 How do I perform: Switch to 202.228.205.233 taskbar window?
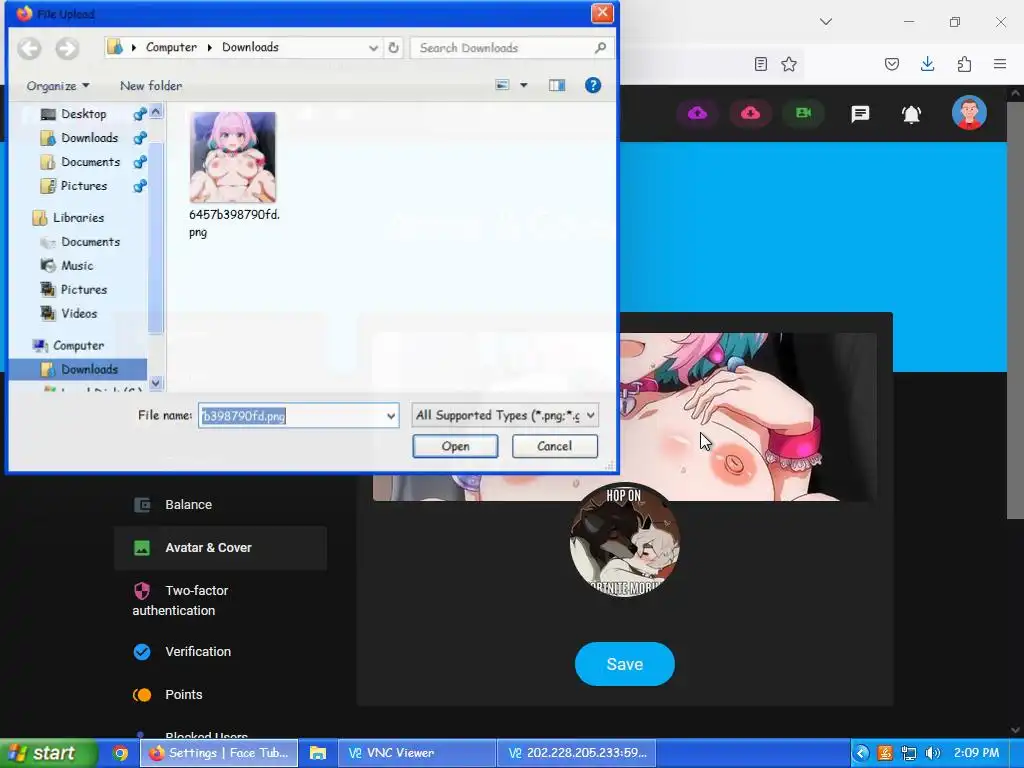point(577,753)
